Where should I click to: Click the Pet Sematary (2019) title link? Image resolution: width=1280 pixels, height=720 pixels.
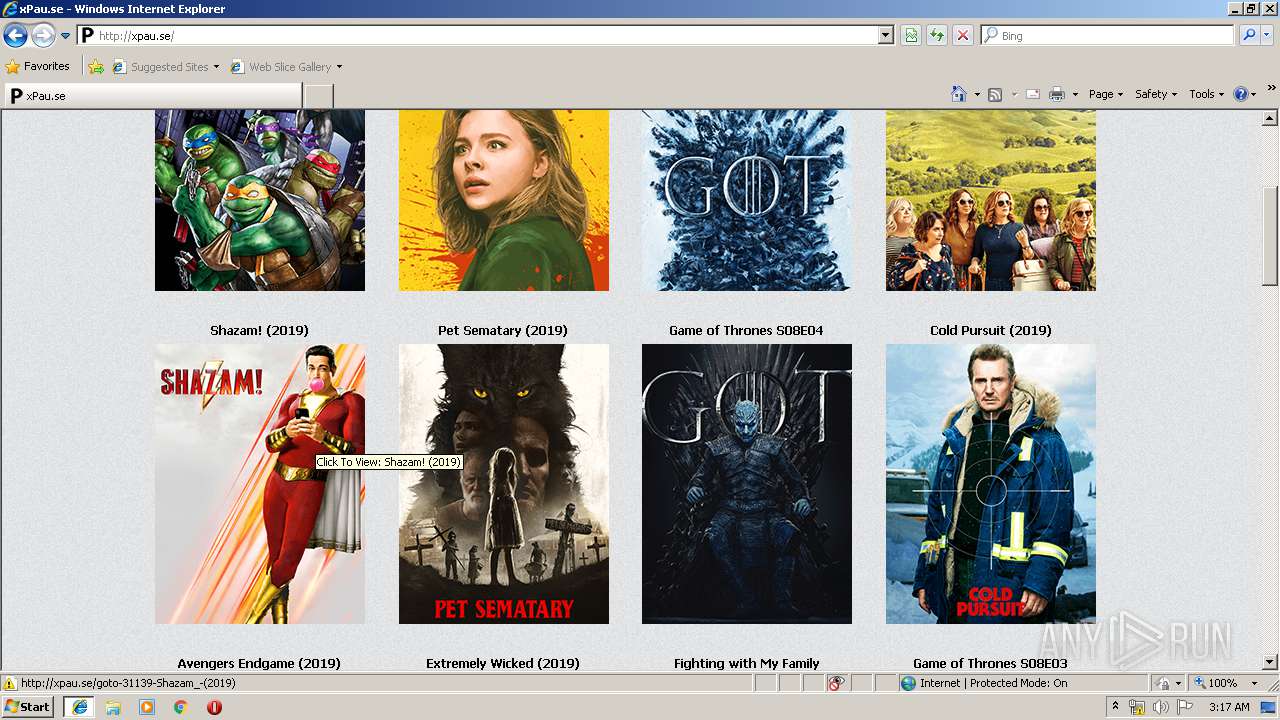(503, 330)
